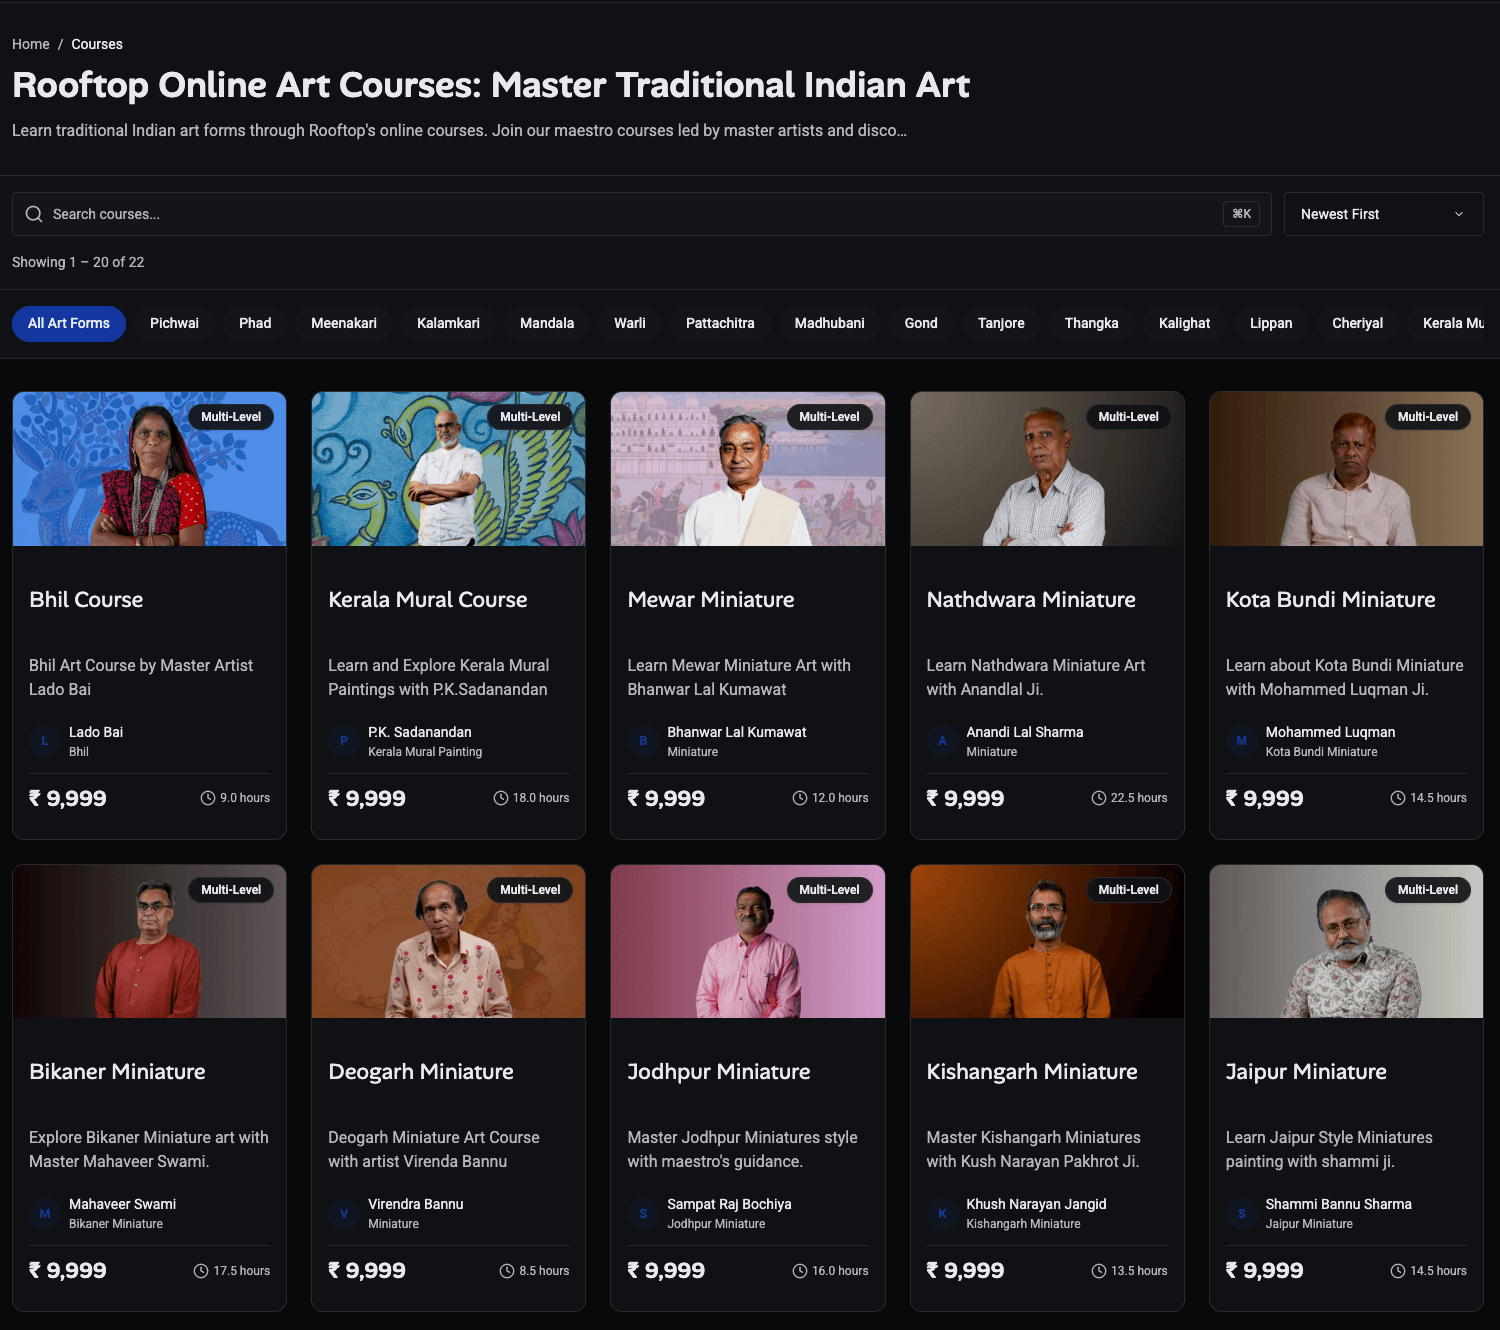Image resolution: width=1500 pixels, height=1330 pixels.
Task: Filter courses by Kalamkari
Action: (x=448, y=324)
